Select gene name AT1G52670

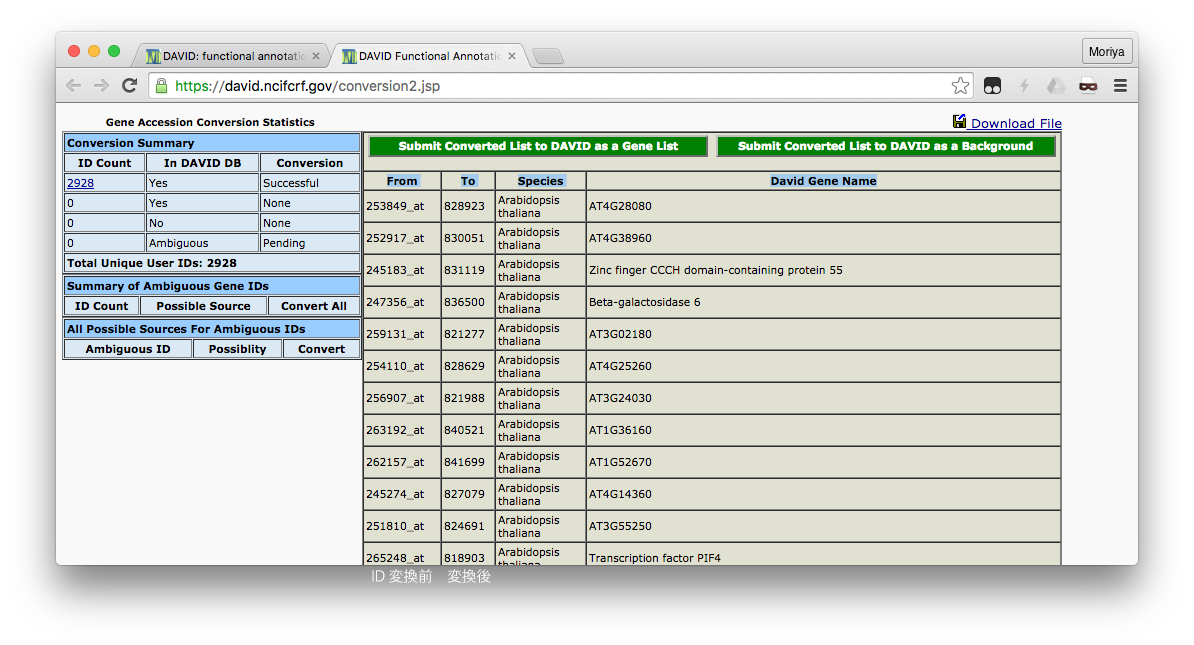point(620,462)
